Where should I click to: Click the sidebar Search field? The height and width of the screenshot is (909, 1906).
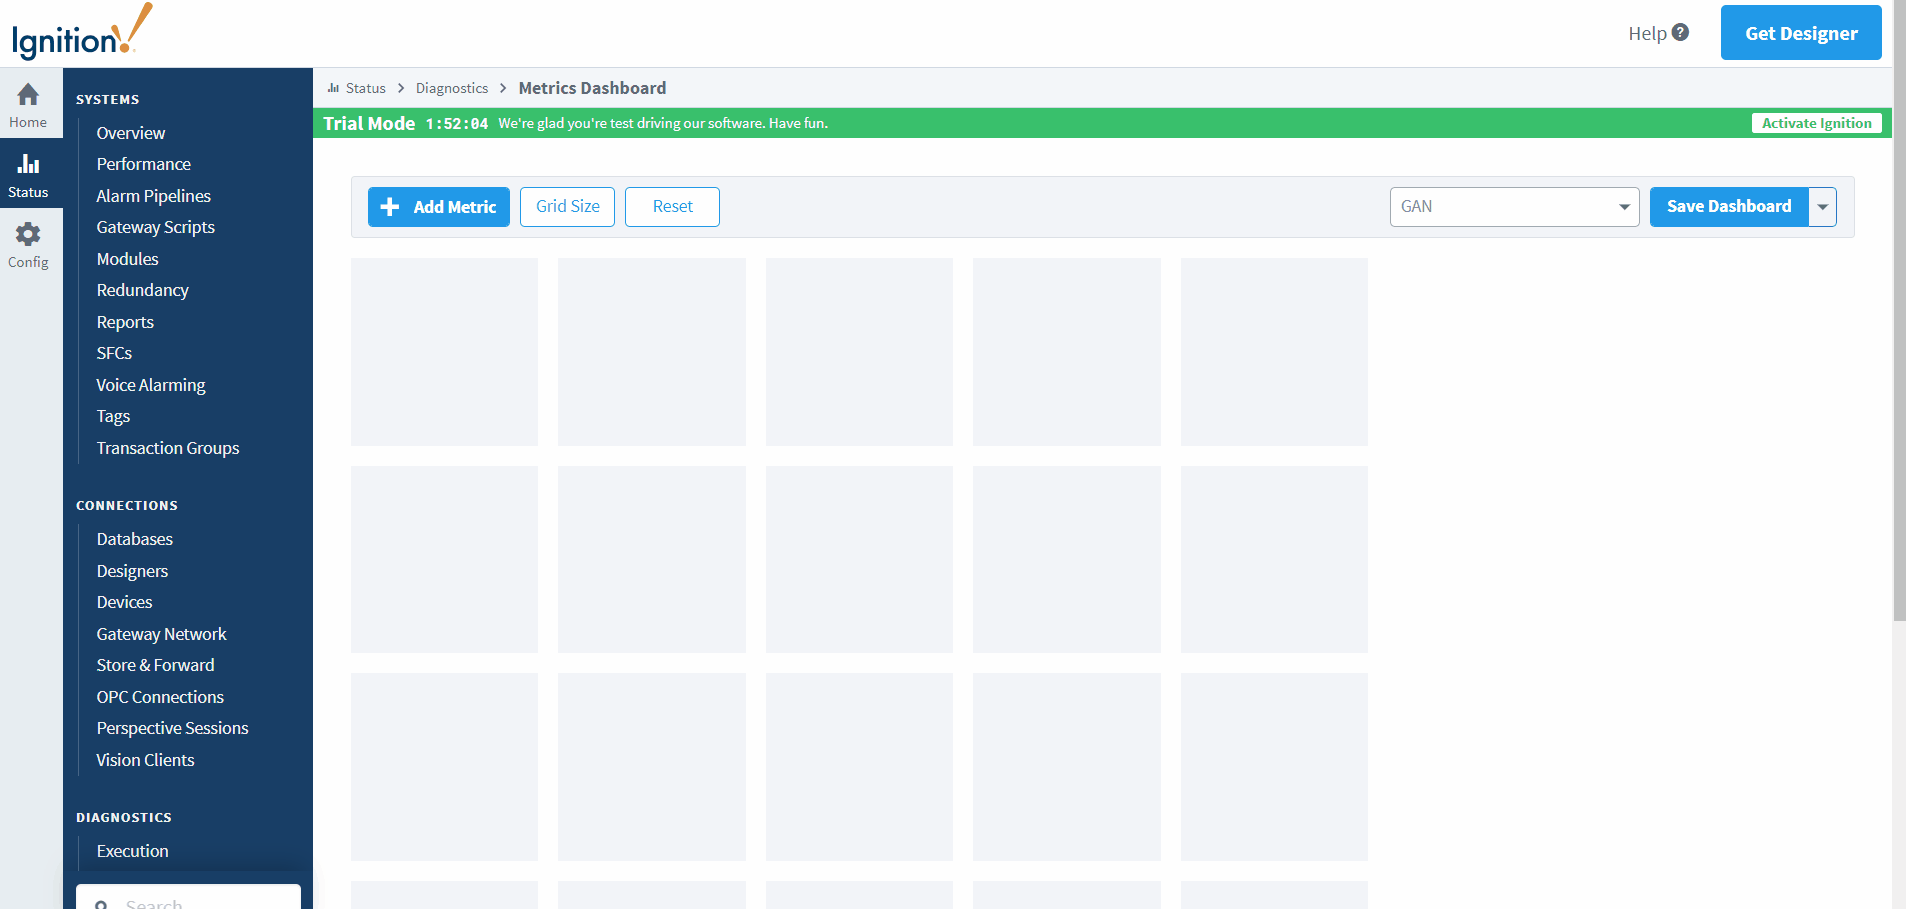[188, 897]
